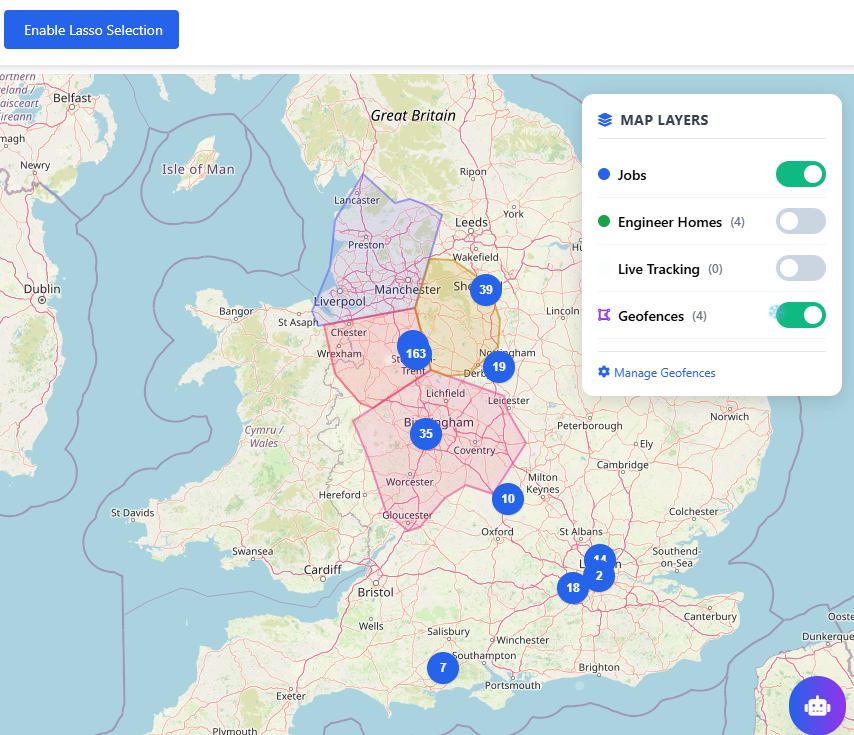
Task: Click the Manage Geofences gear icon
Action: [604, 372]
